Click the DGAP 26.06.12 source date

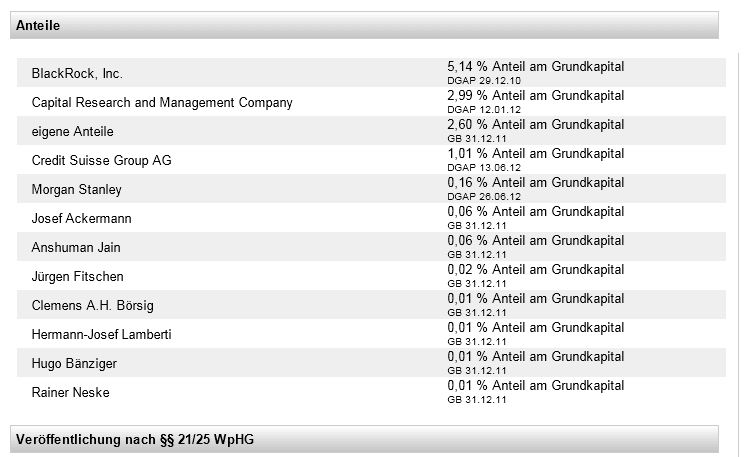pos(484,197)
